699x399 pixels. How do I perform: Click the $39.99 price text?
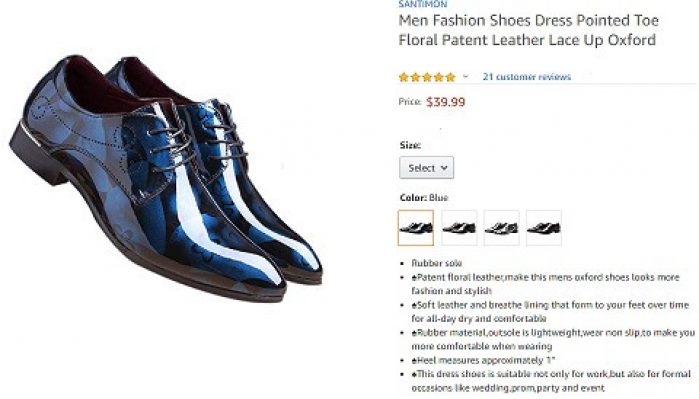(445, 102)
